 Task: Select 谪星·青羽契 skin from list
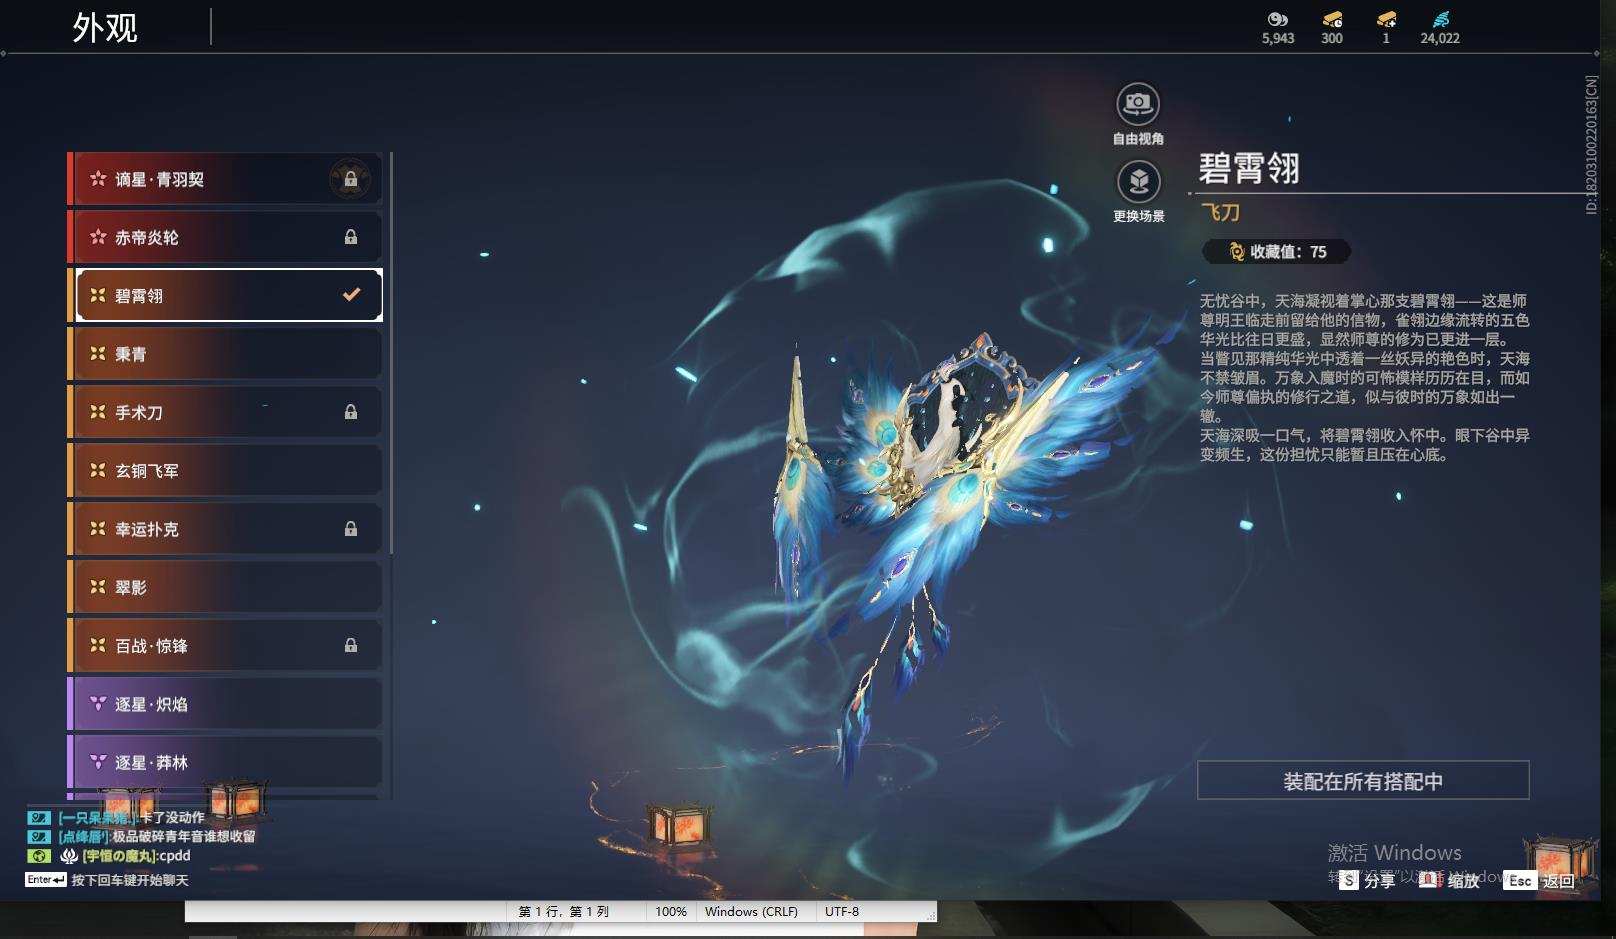pos(225,179)
